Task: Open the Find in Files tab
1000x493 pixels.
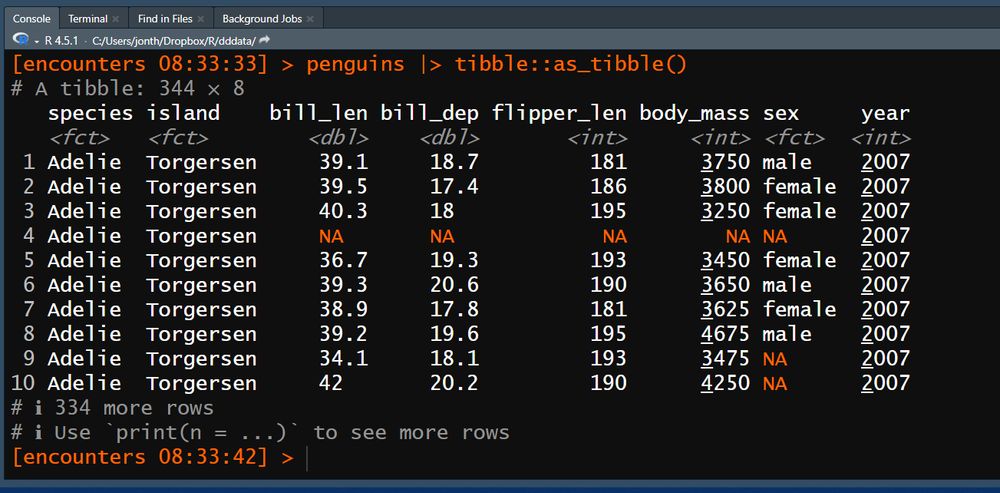Action: pyautogui.click(x=165, y=18)
